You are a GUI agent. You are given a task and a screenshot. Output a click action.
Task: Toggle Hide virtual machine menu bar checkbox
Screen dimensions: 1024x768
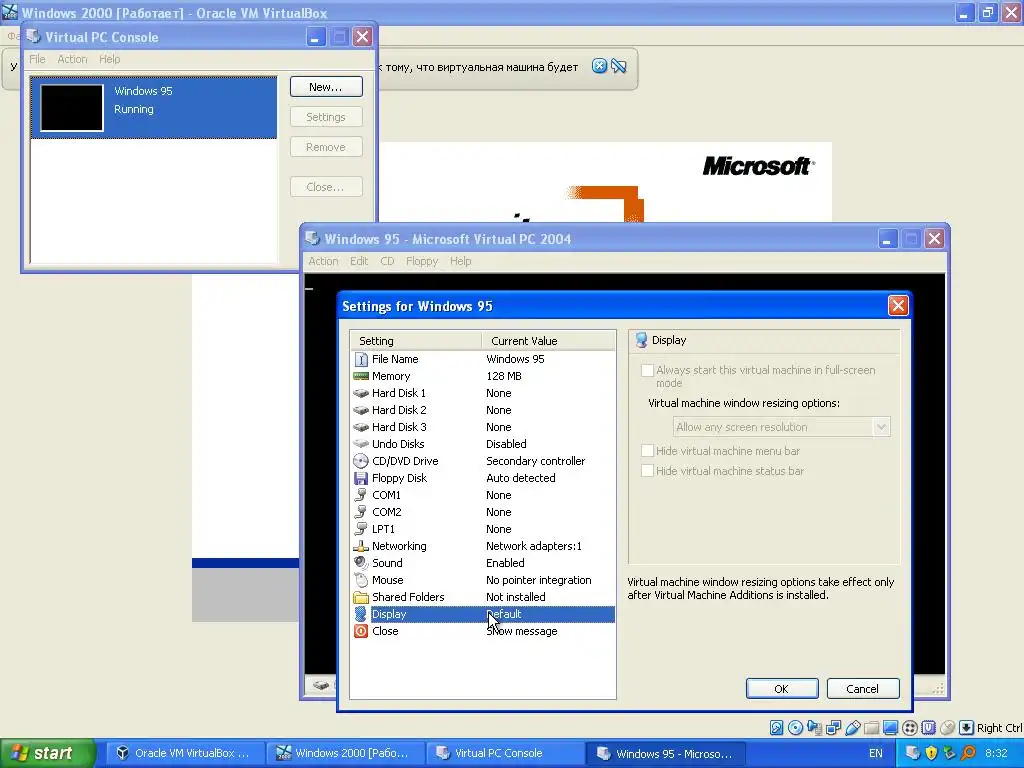pos(647,451)
